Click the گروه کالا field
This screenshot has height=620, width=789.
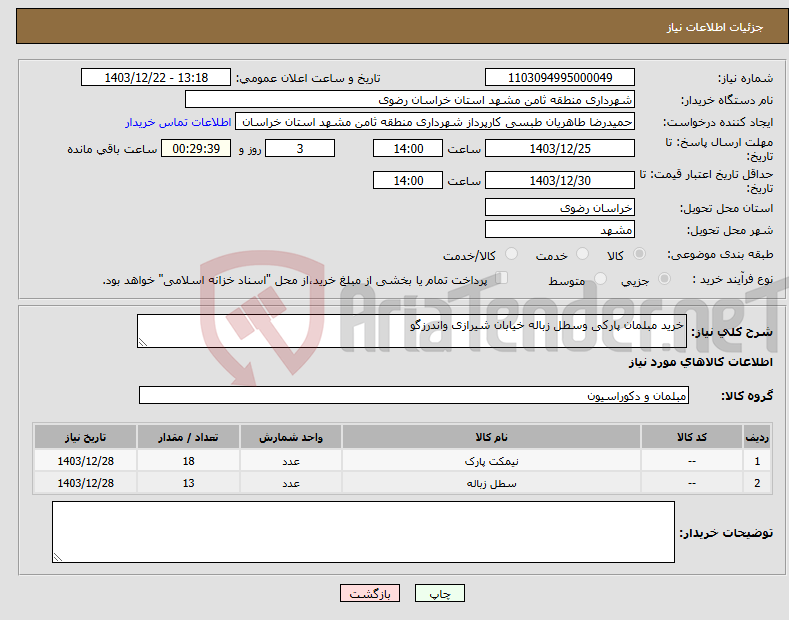(414, 396)
